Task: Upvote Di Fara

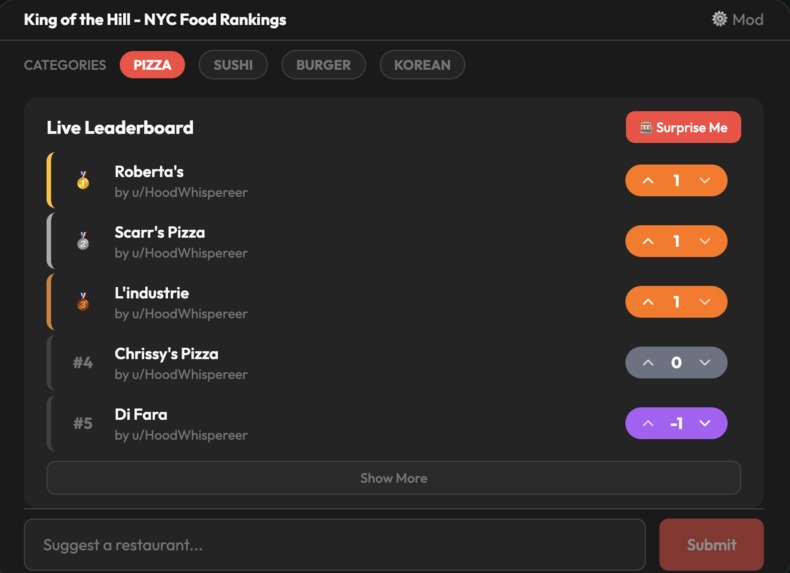Action: 648,423
